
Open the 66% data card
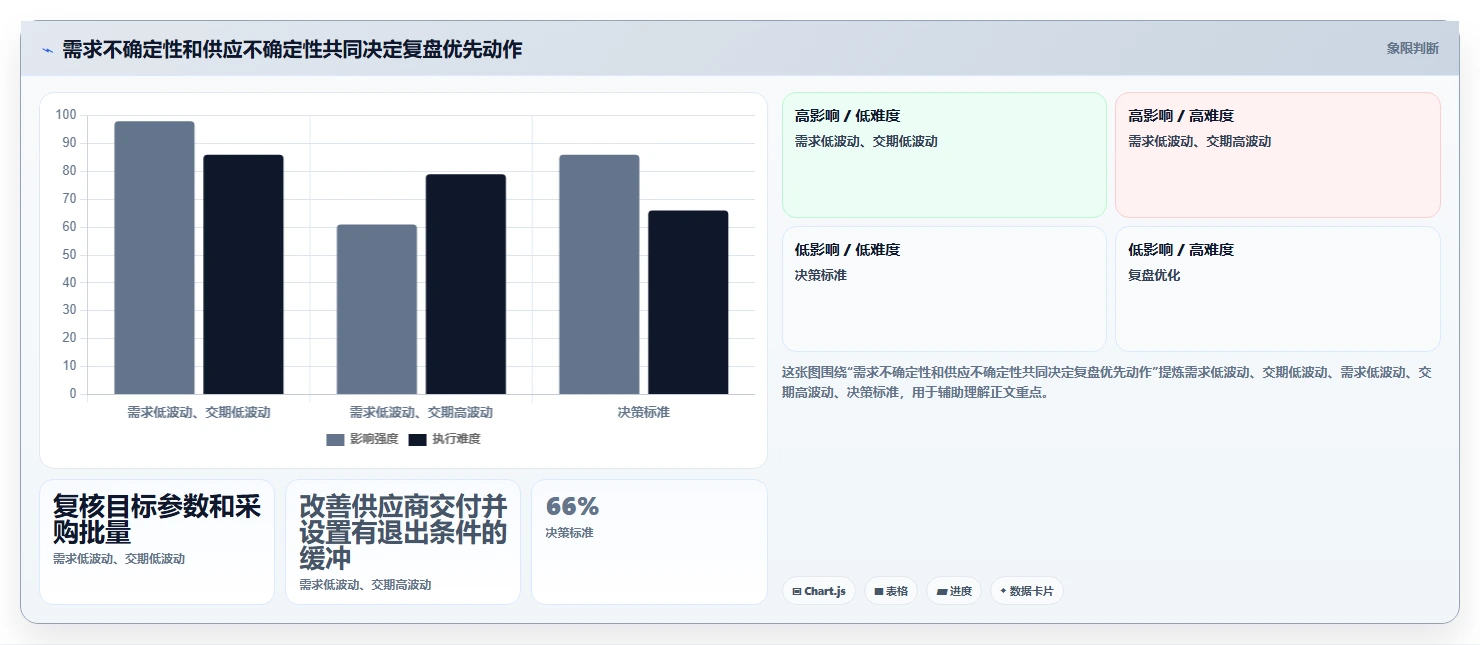click(x=649, y=542)
